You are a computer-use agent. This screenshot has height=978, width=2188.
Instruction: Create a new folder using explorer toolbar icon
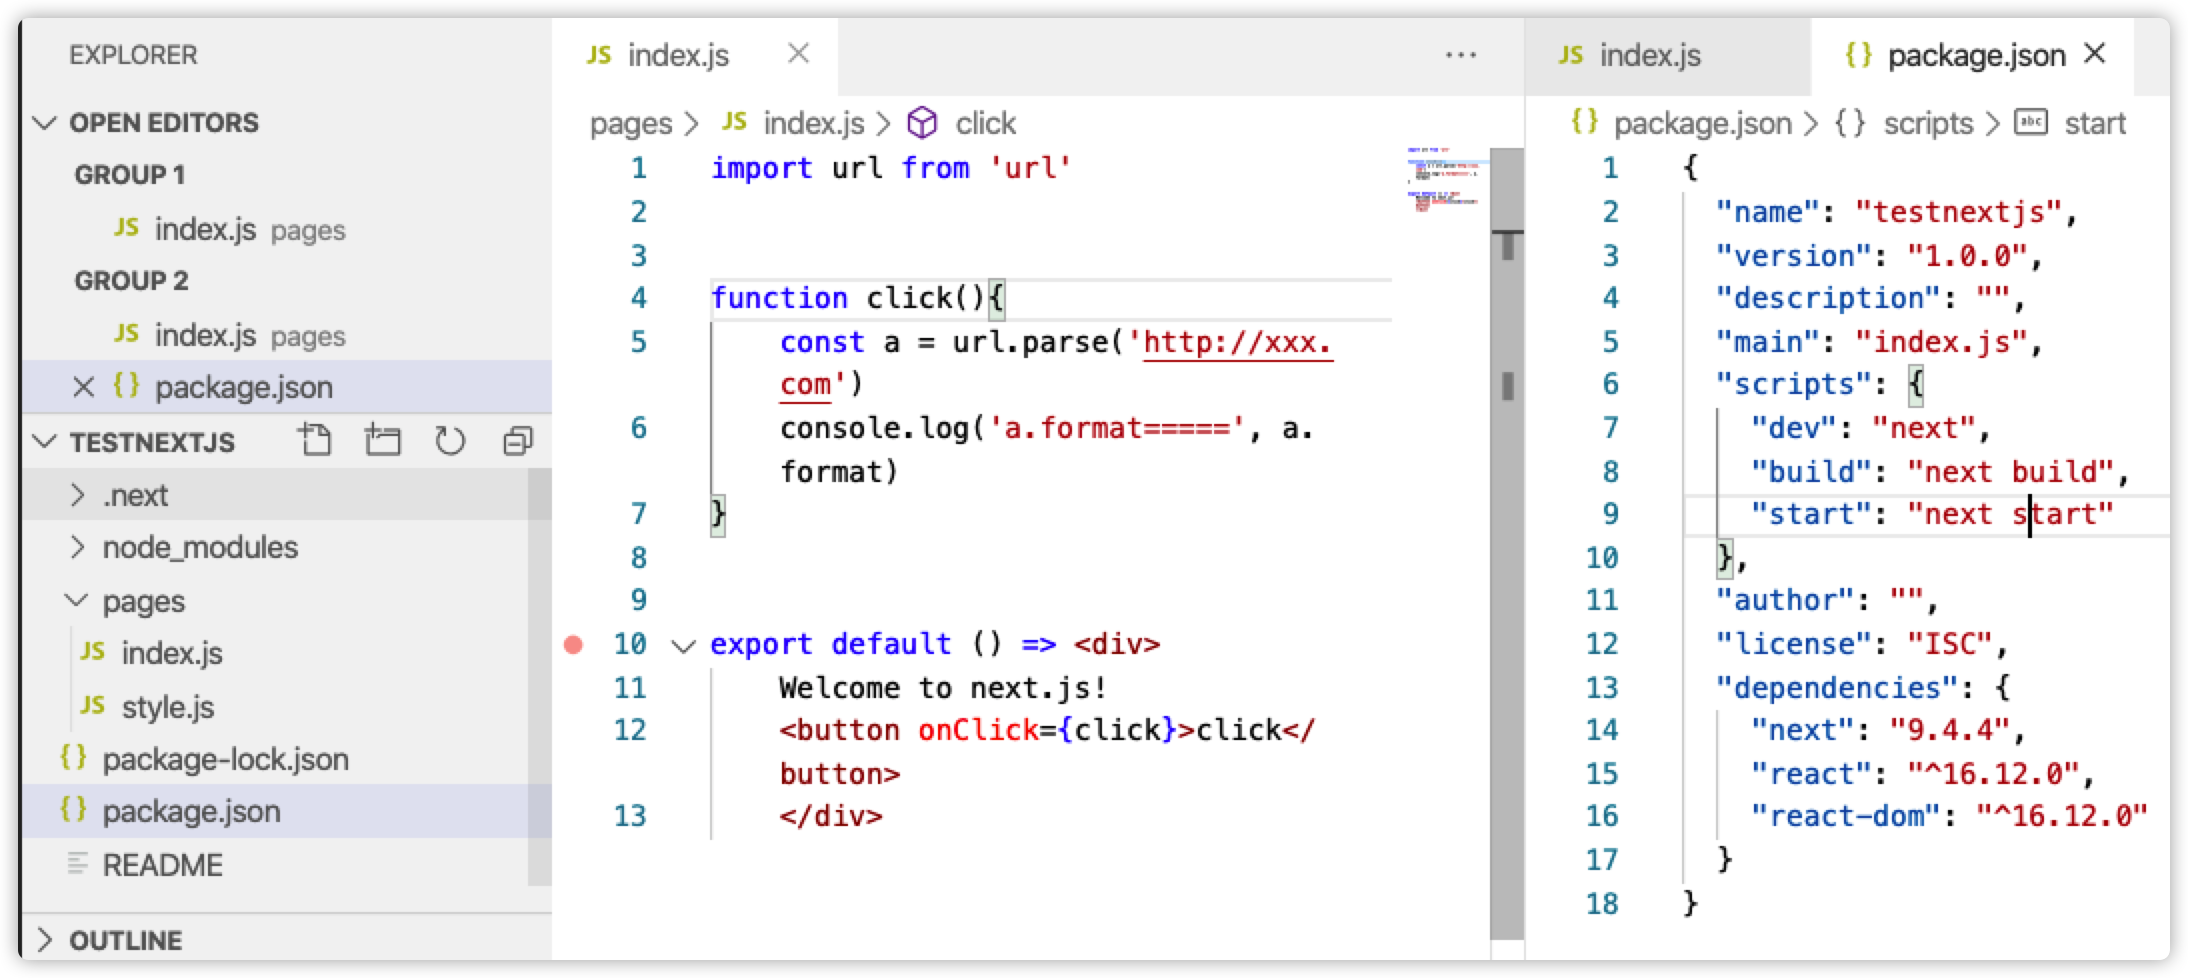(383, 440)
